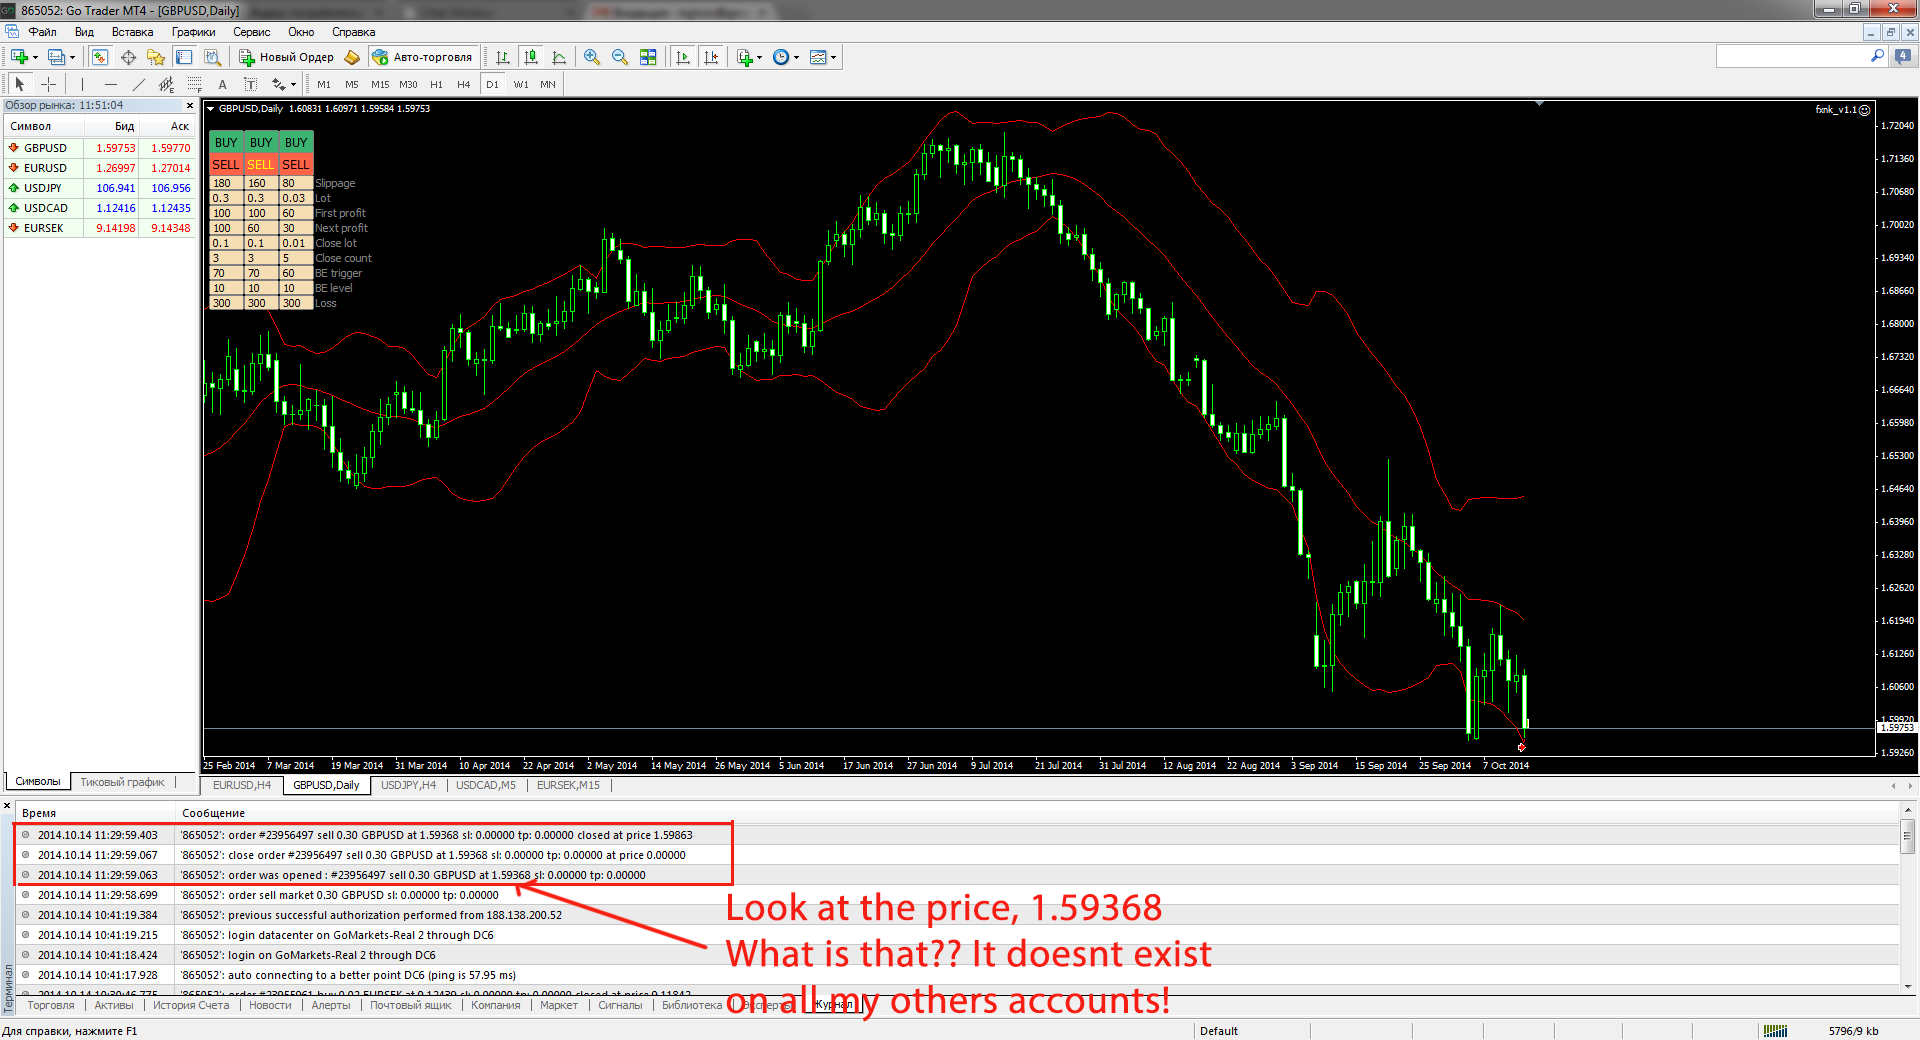Open the new chart icon
Image resolution: width=1920 pixels, height=1040 pixels.
(19, 57)
